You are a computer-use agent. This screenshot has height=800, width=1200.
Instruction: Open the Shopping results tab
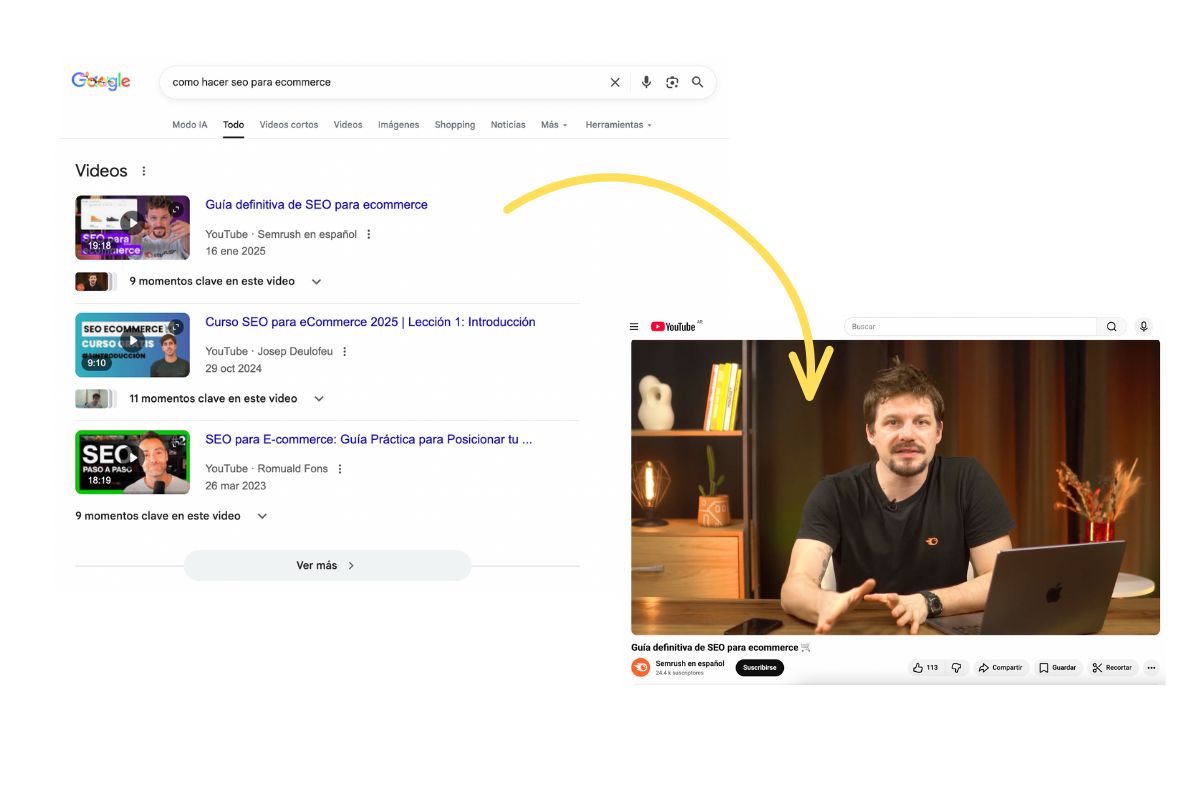click(x=455, y=124)
